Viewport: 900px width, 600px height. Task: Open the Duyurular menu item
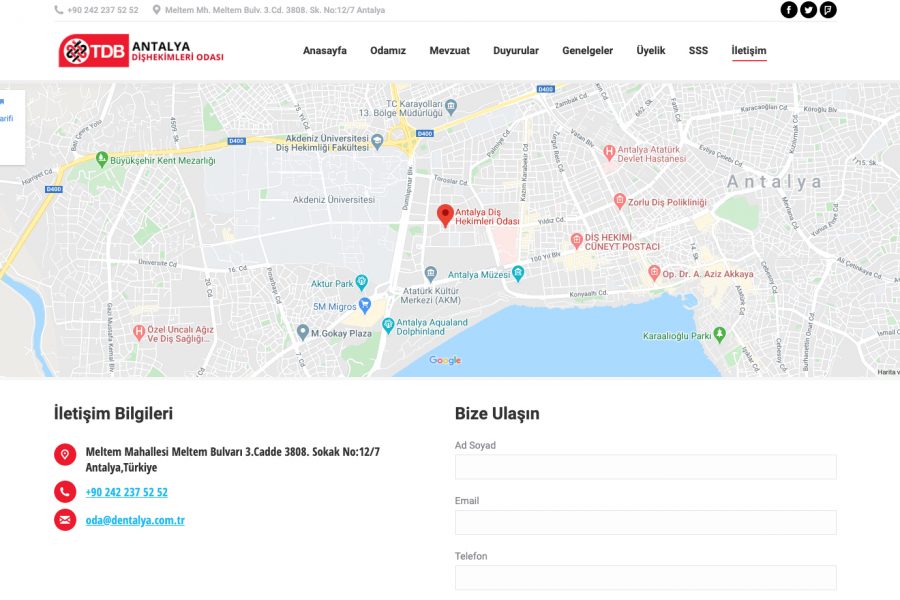point(516,51)
